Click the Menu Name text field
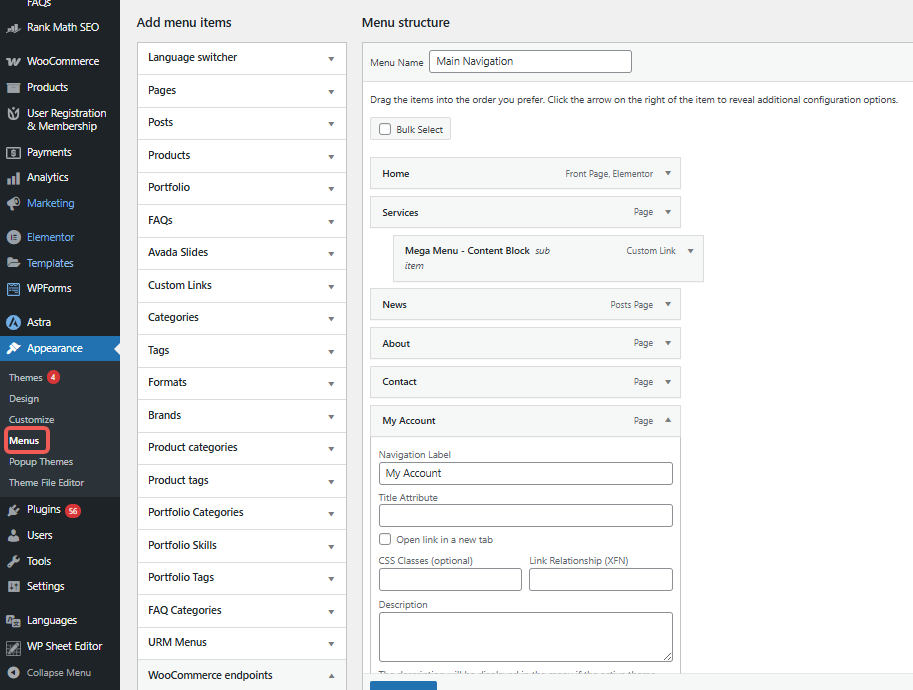Image resolution: width=913 pixels, height=690 pixels. pos(530,61)
